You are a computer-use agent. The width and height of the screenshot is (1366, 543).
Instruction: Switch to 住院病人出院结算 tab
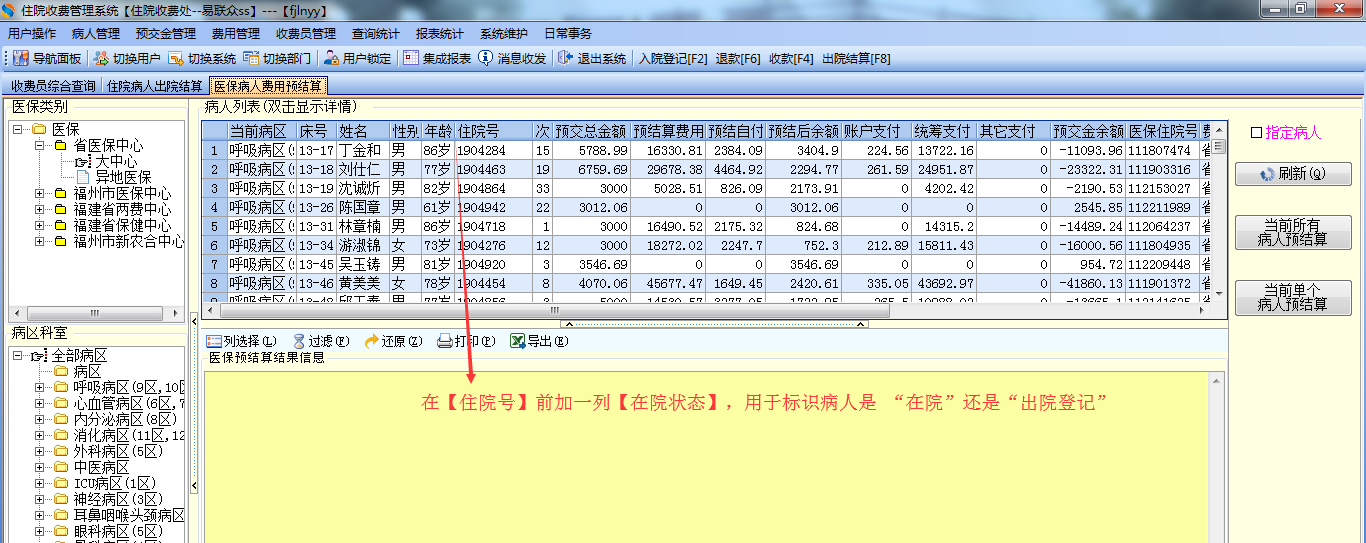[155, 87]
